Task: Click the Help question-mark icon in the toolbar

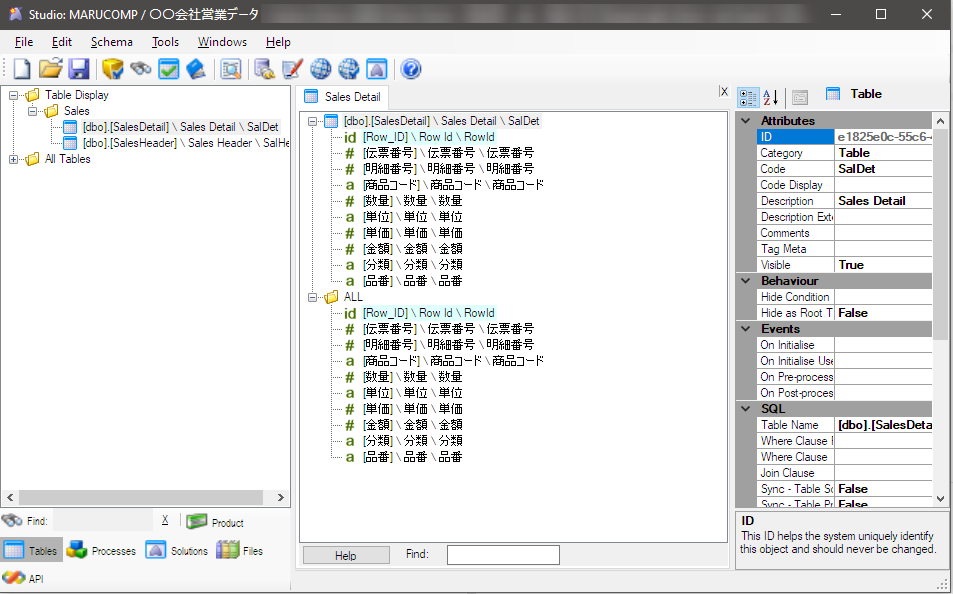Action: point(410,69)
